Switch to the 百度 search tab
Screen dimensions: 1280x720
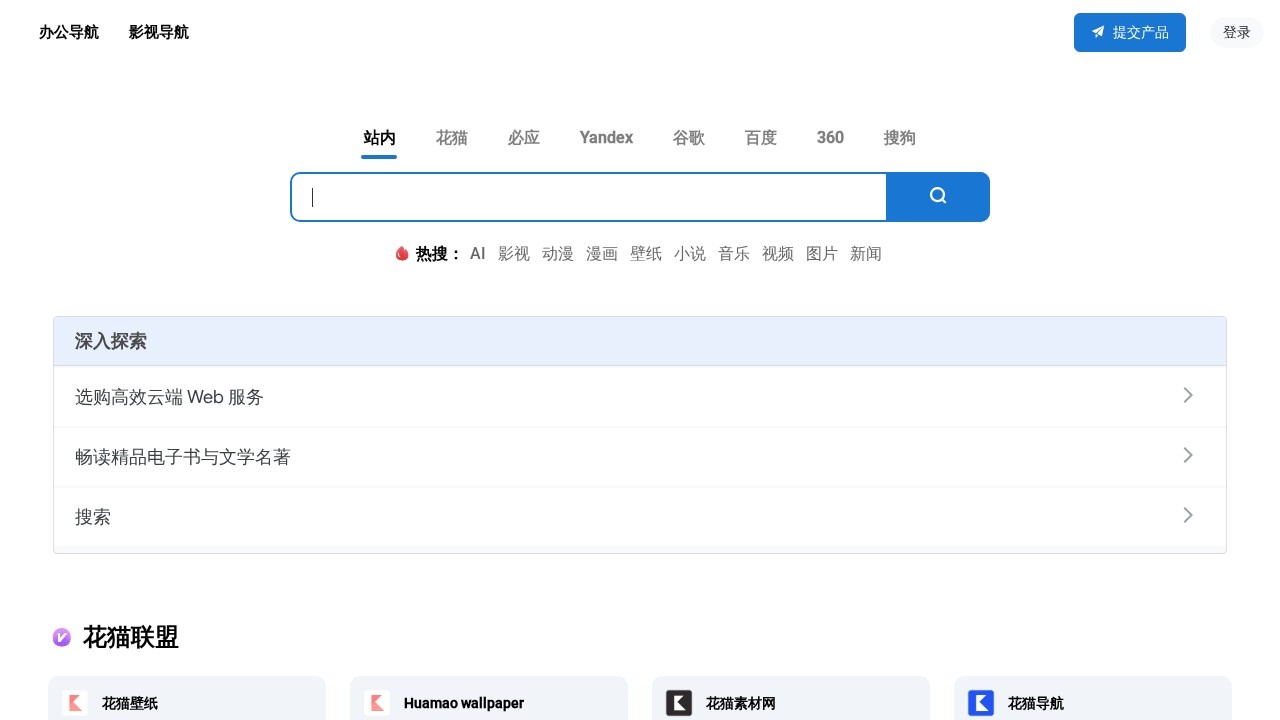(761, 138)
